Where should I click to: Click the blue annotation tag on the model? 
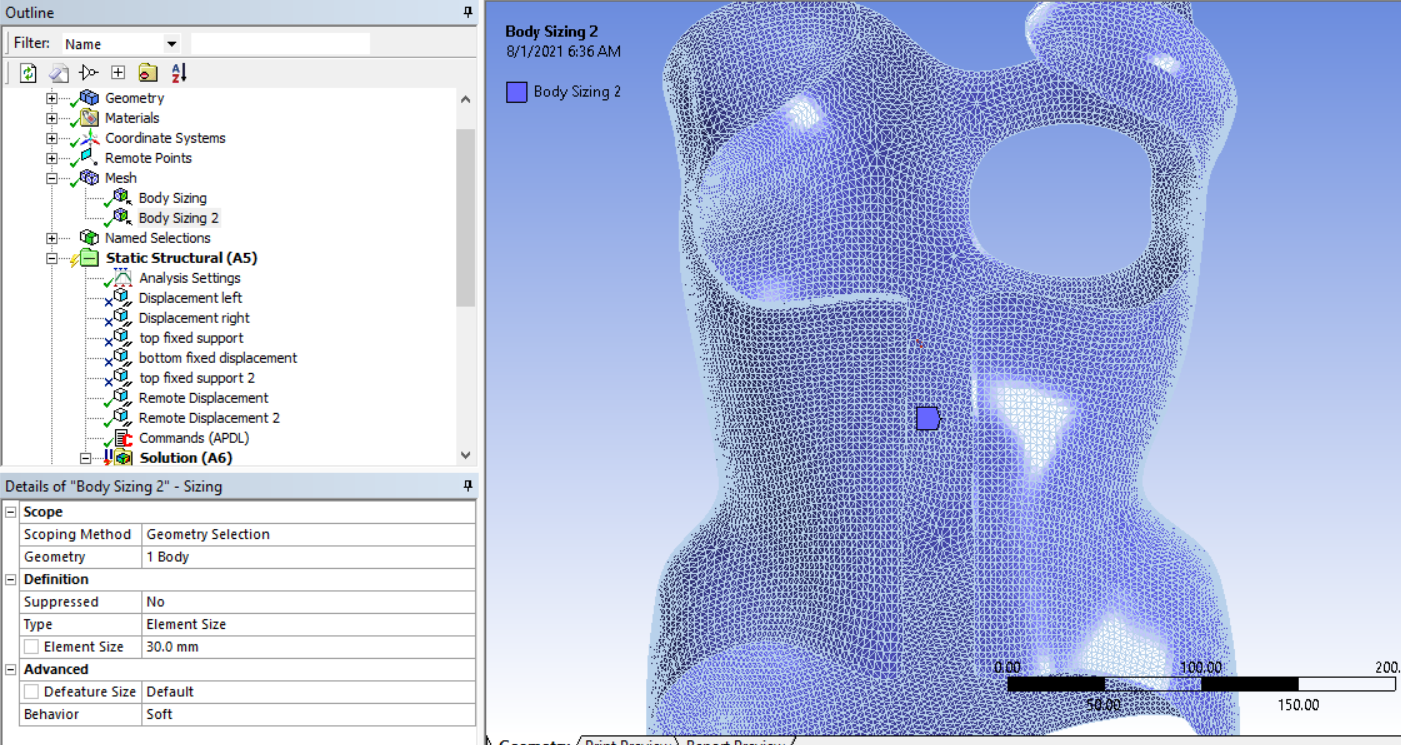click(x=928, y=418)
